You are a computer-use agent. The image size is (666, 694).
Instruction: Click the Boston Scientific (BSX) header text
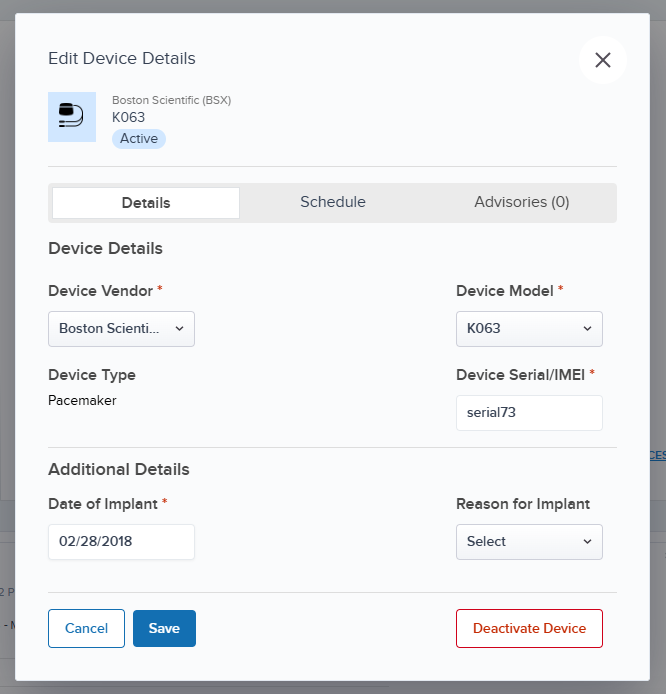[171, 100]
